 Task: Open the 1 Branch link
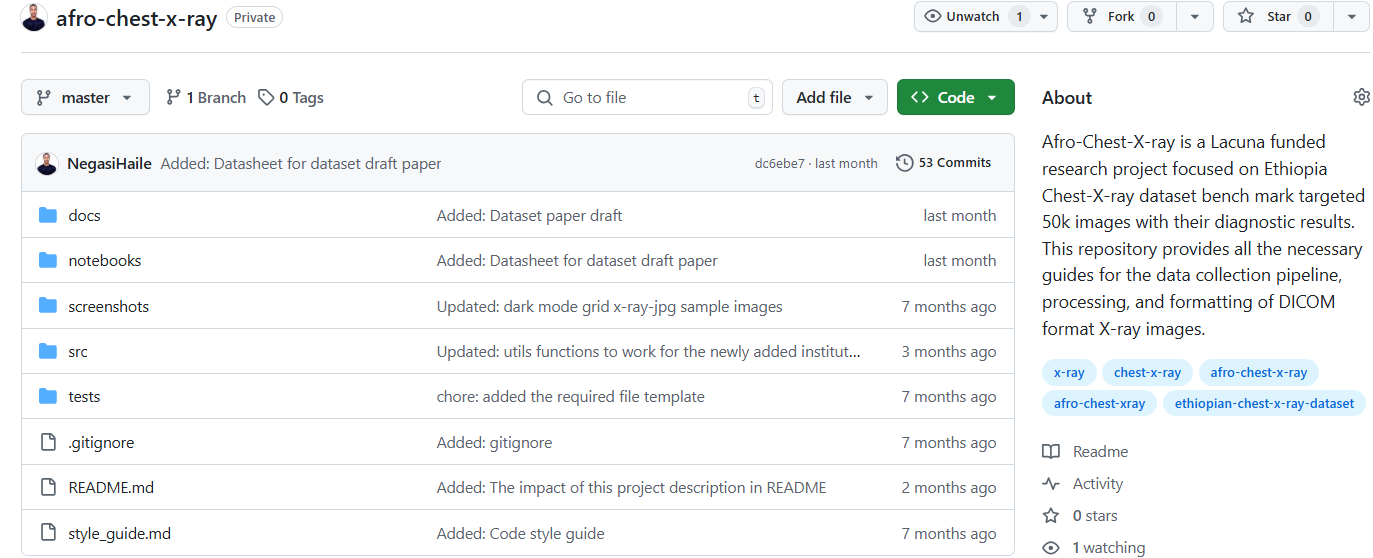coord(206,97)
